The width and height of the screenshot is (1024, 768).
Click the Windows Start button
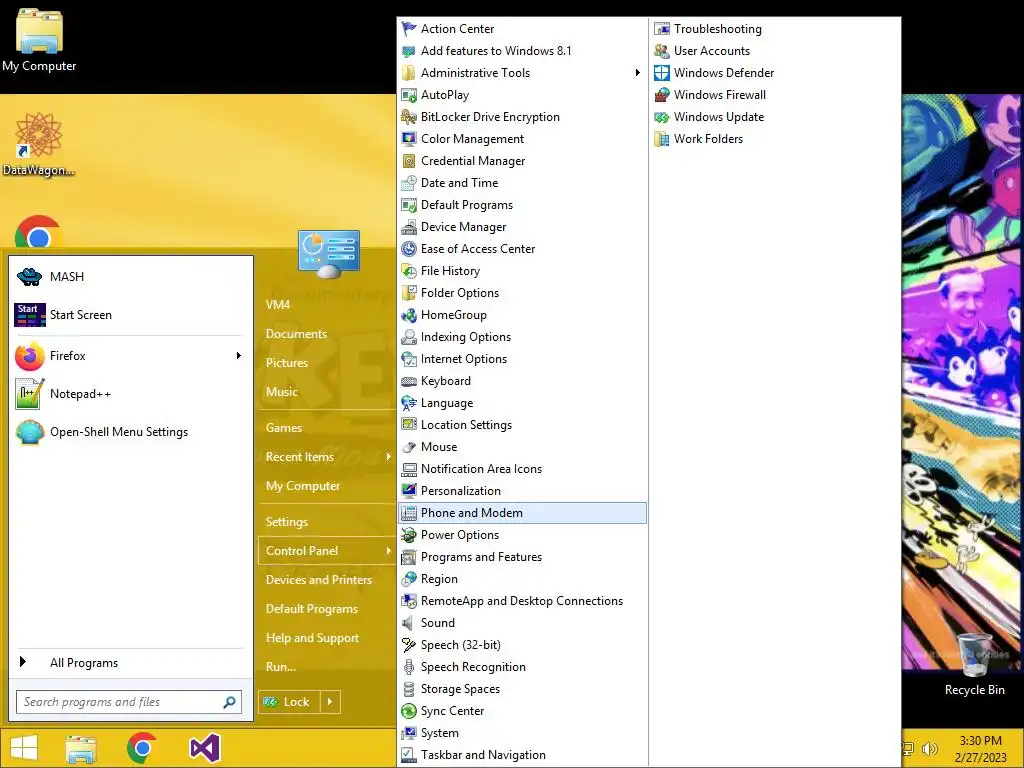pyautogui.click(x=24, y=748)
